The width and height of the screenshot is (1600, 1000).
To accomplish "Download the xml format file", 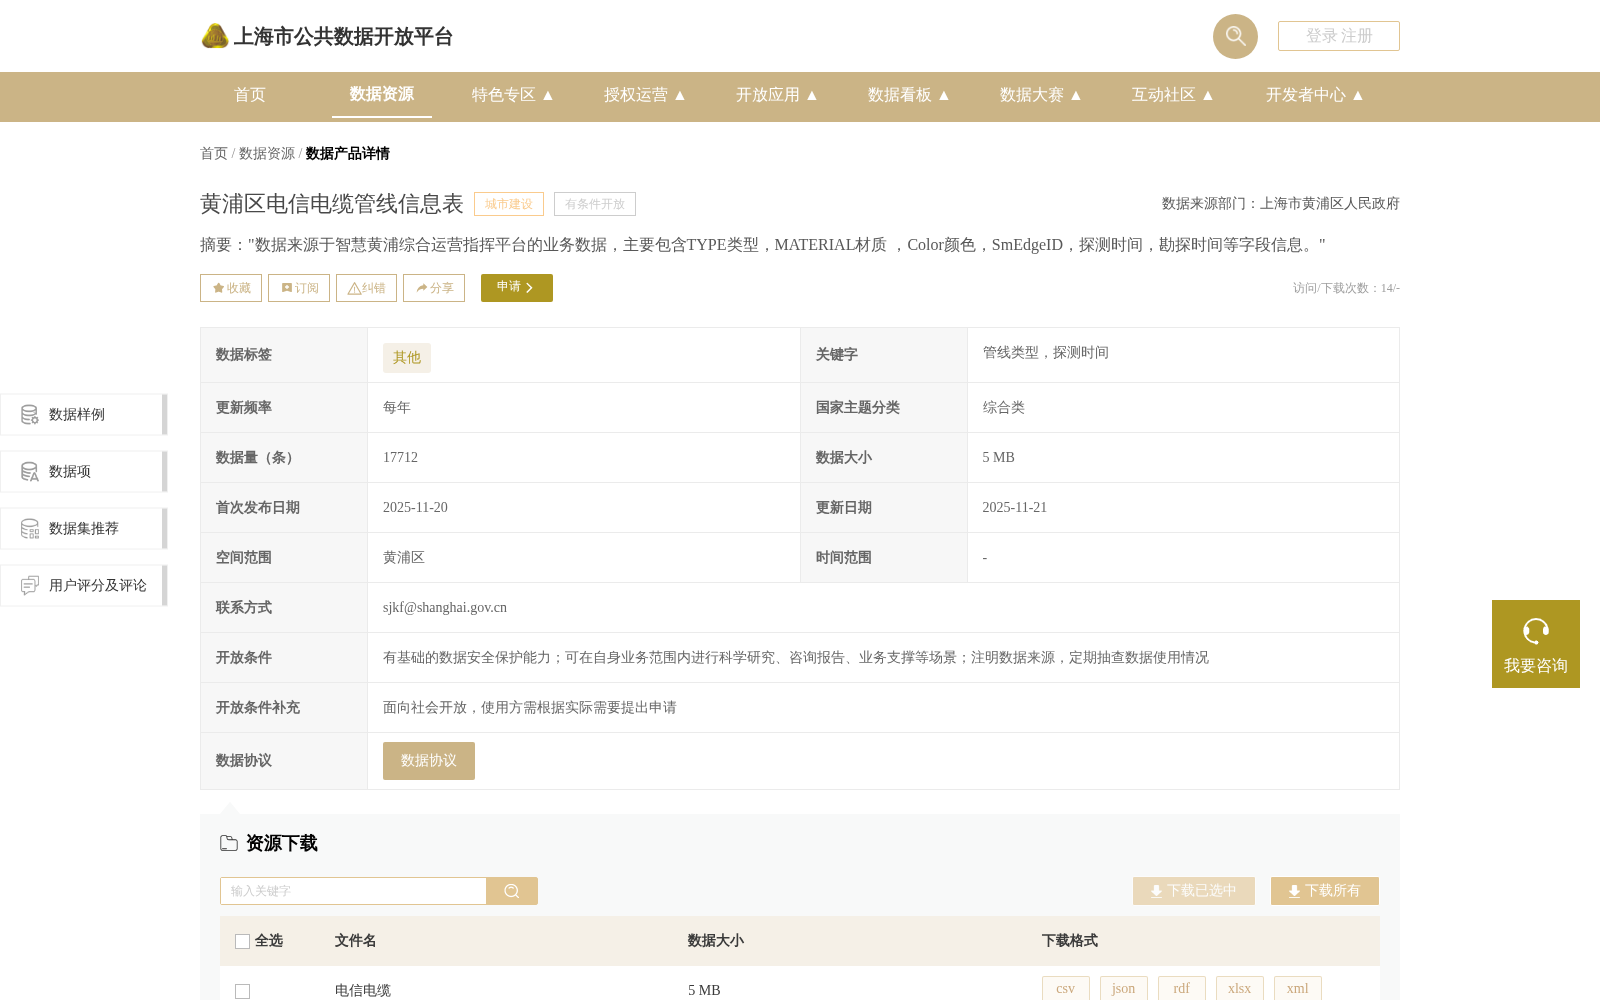I will pyautogui.click(x=1298, y=989).
